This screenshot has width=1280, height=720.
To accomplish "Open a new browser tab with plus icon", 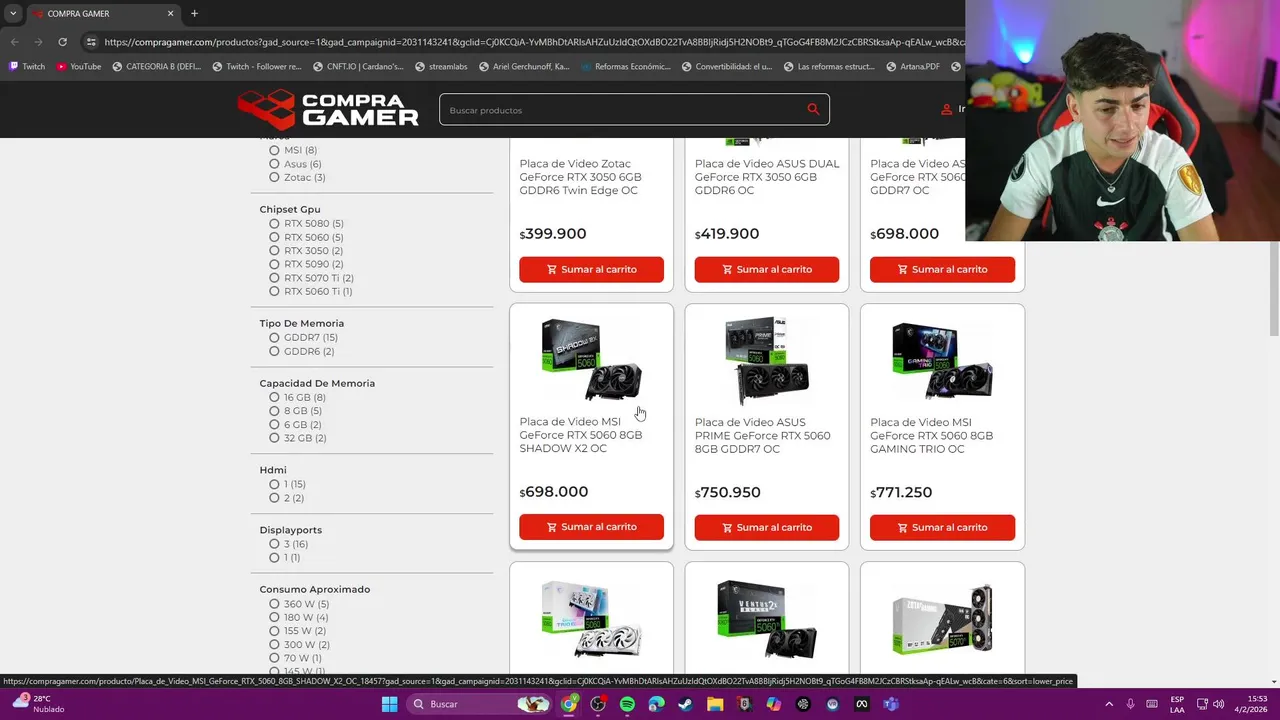I will pyautogui.click(x=194, y=14).
